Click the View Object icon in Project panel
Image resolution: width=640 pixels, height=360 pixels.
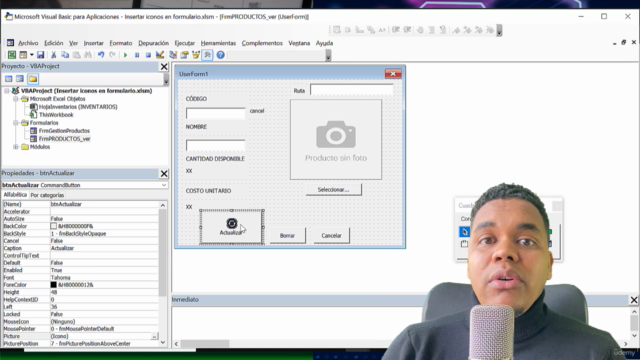[20, 79]
